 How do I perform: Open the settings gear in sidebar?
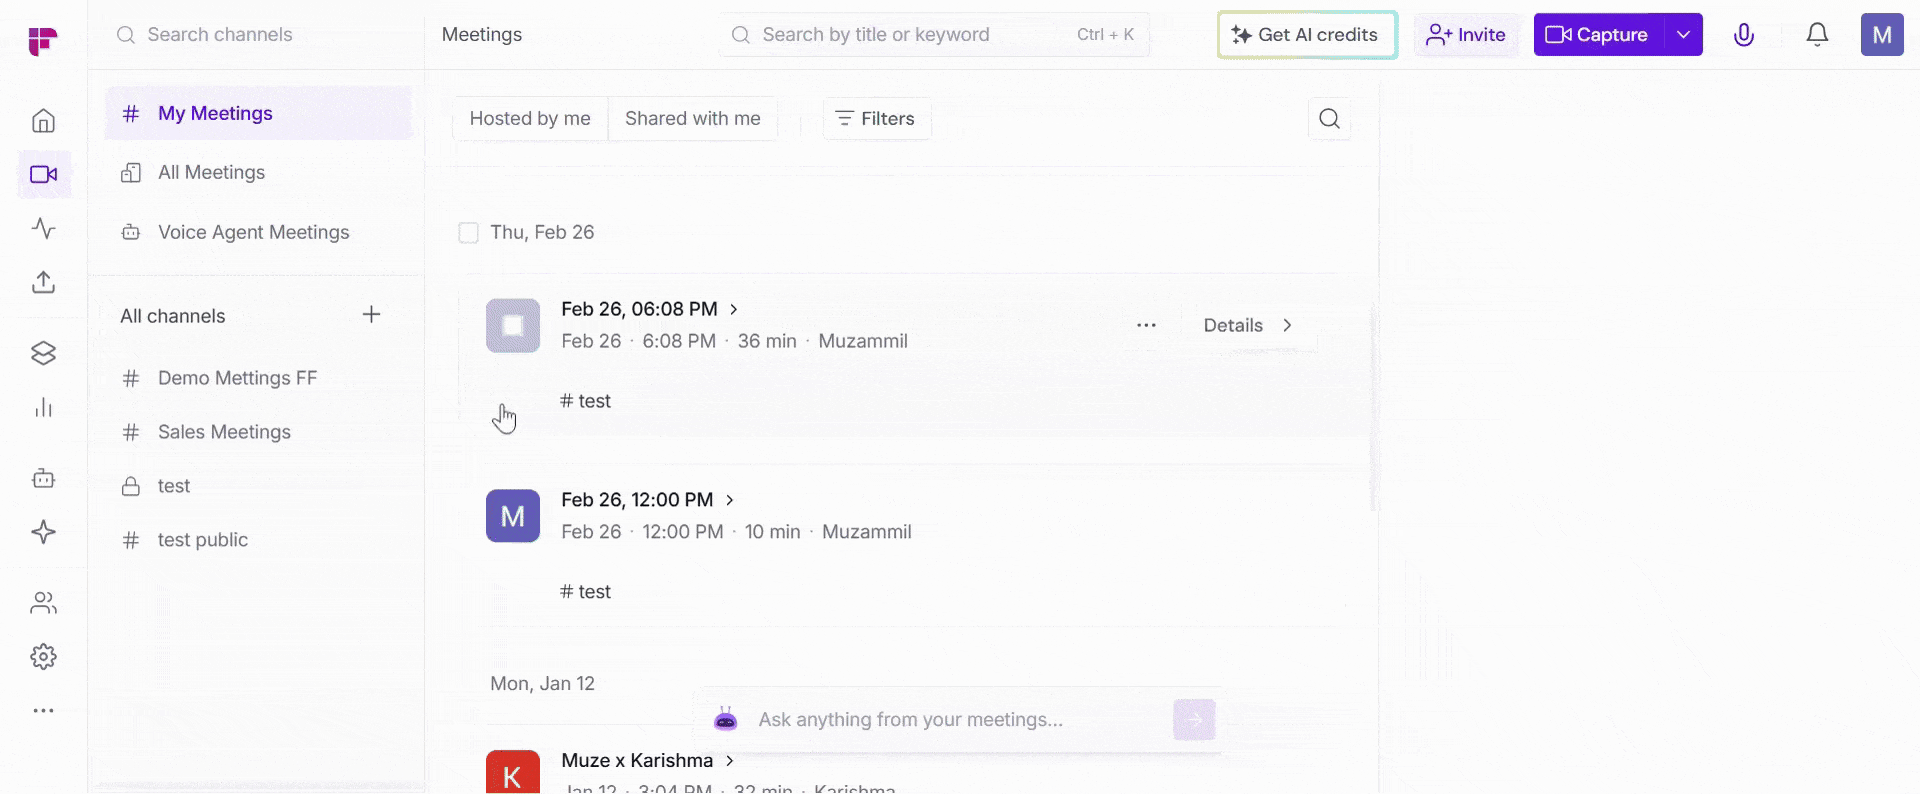(43, 657)
